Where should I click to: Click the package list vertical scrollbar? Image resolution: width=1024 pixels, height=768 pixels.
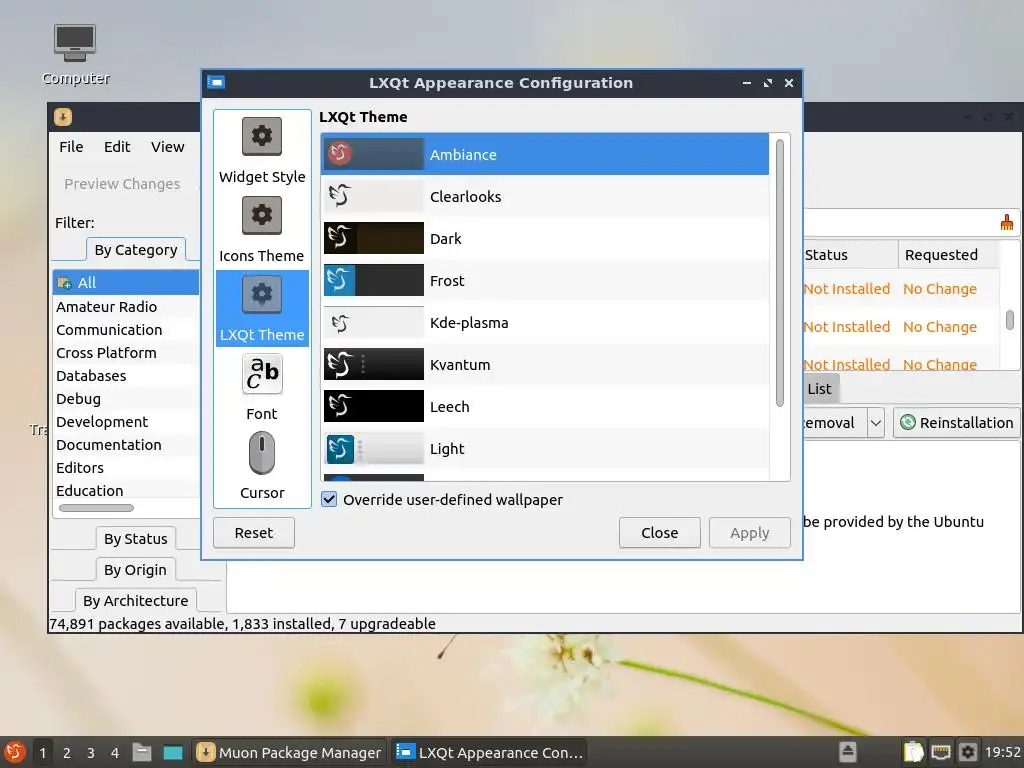1010,320
